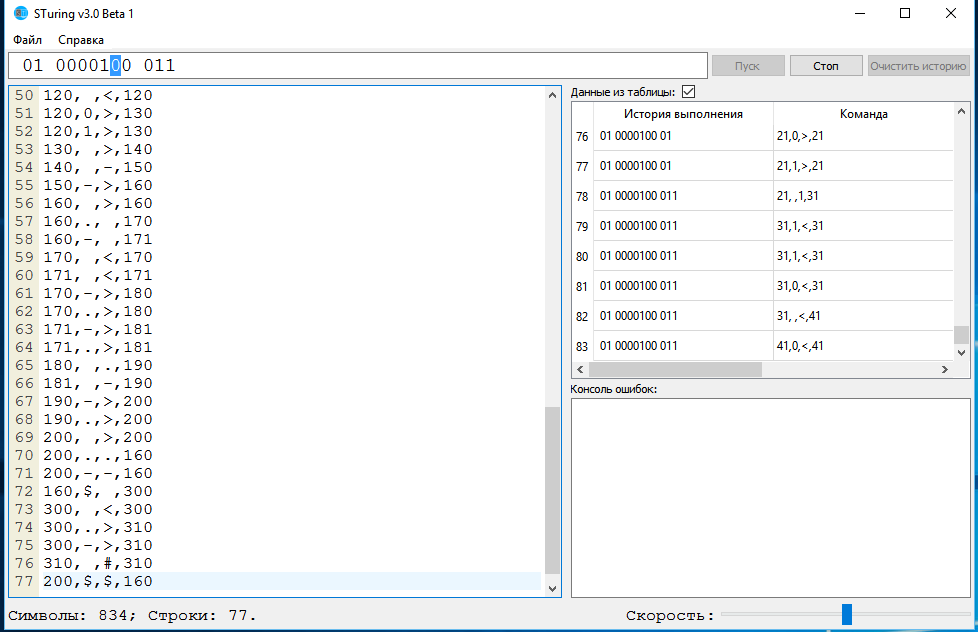This screenshot has height=632, width=978.
Task: Click code line '181, ,-,190'
Action: tap(98, 383)
